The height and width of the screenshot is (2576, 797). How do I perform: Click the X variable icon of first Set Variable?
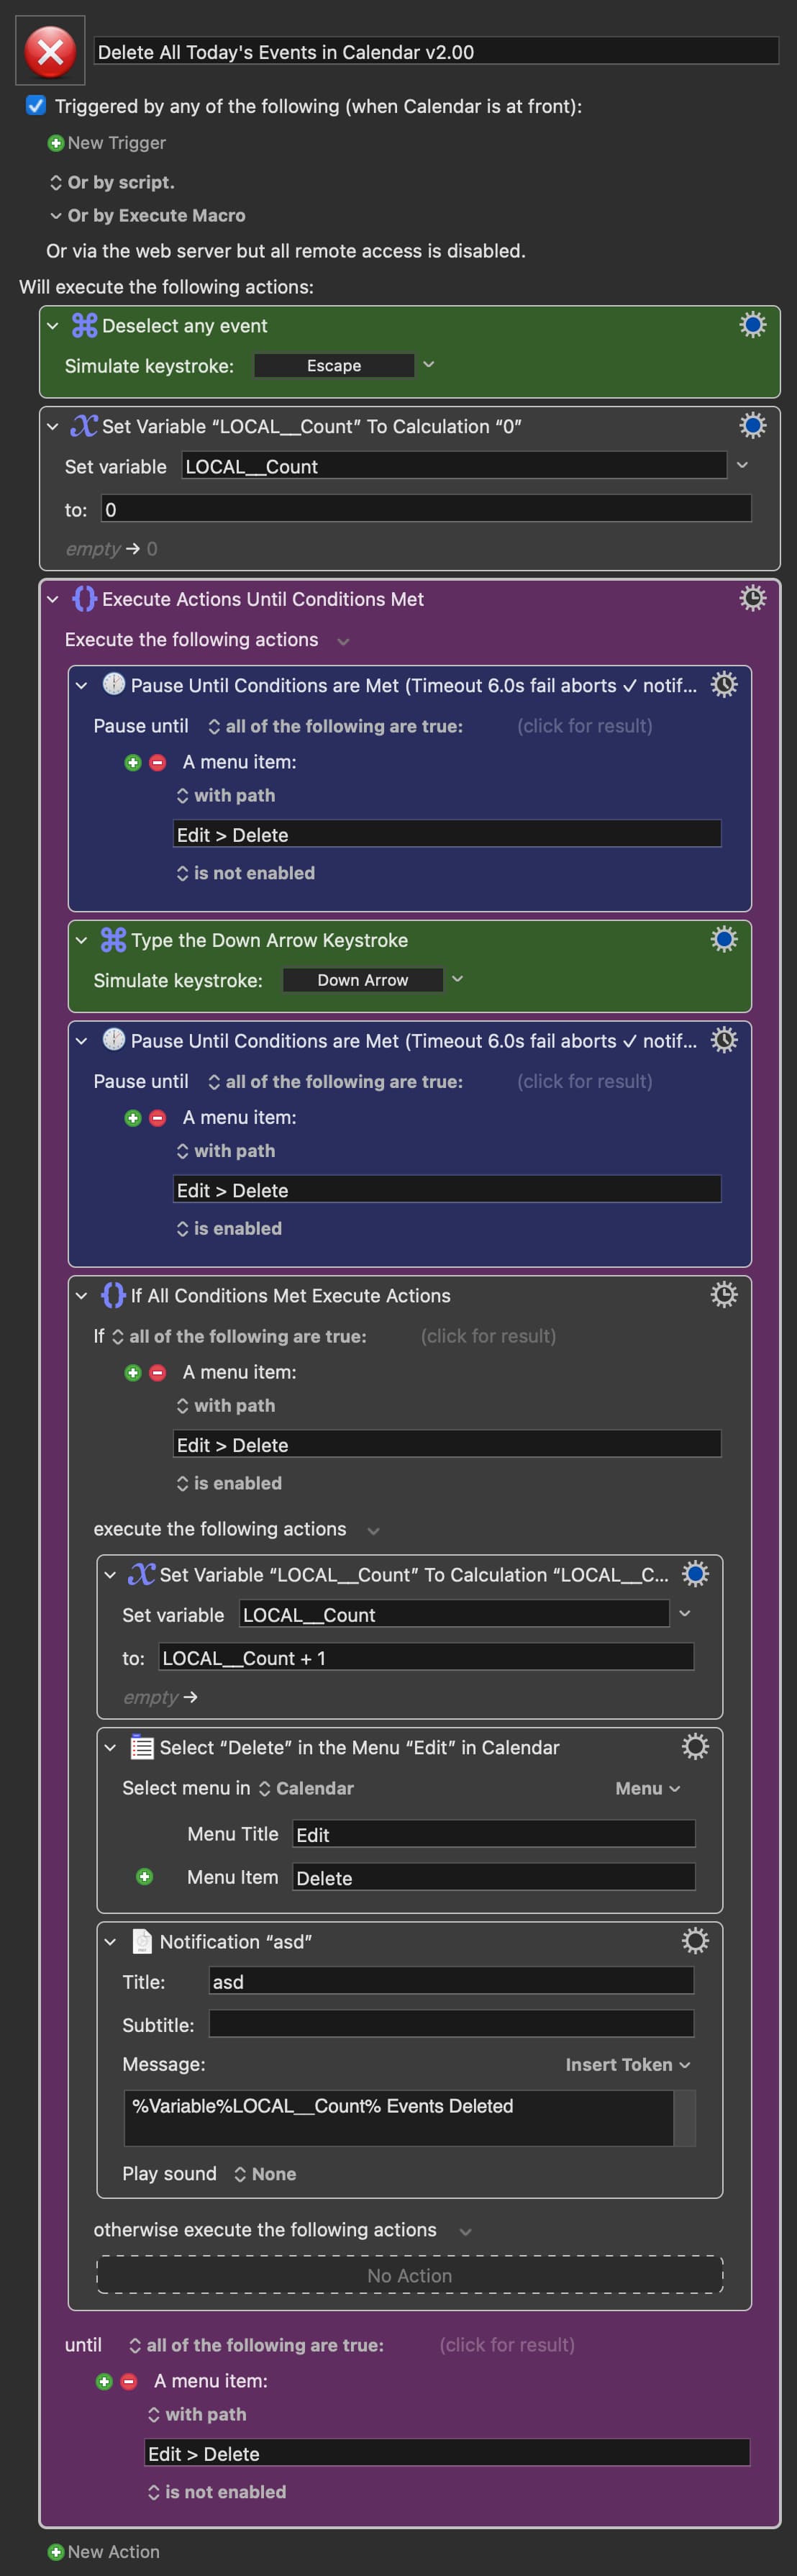tap(84, 426)
